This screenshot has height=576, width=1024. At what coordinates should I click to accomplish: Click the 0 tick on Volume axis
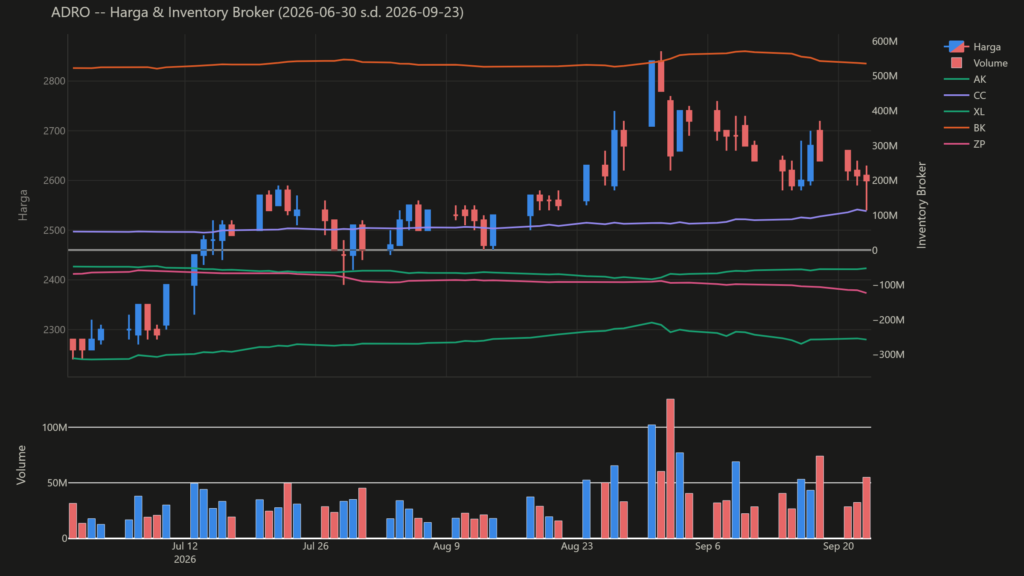[64, 539]
